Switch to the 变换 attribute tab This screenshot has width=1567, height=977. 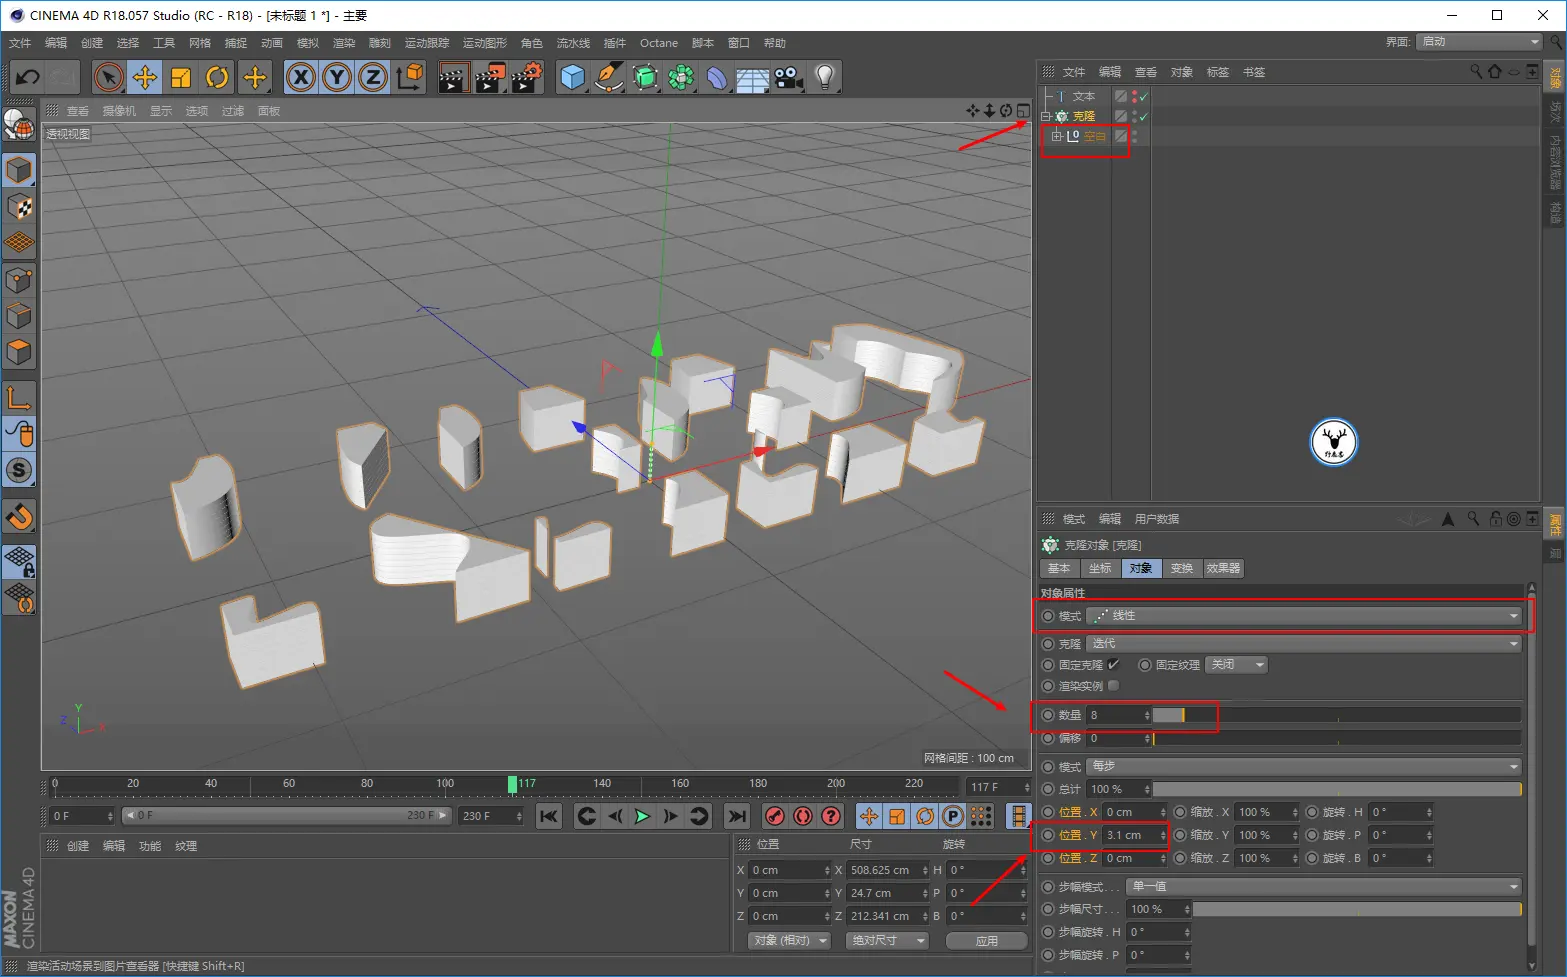1182,568
